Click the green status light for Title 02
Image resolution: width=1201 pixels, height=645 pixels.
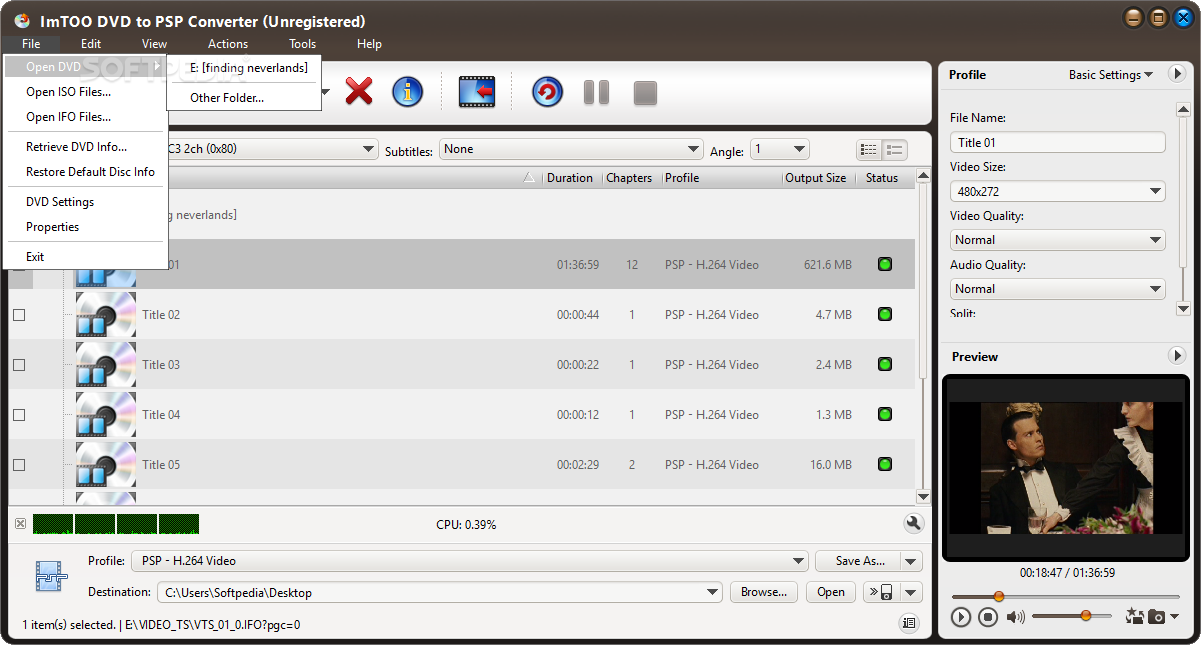coord(884,314)
